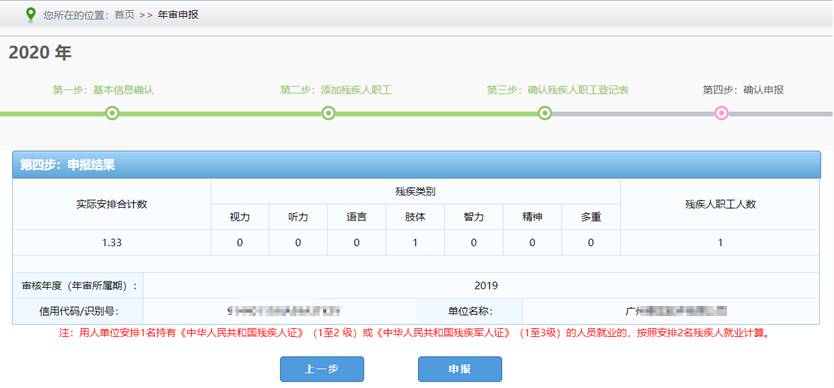The height and width of the screenshot is (388, 834).
Task: Click the 第四步：申报结果 panel header
Action: point(416,165)
